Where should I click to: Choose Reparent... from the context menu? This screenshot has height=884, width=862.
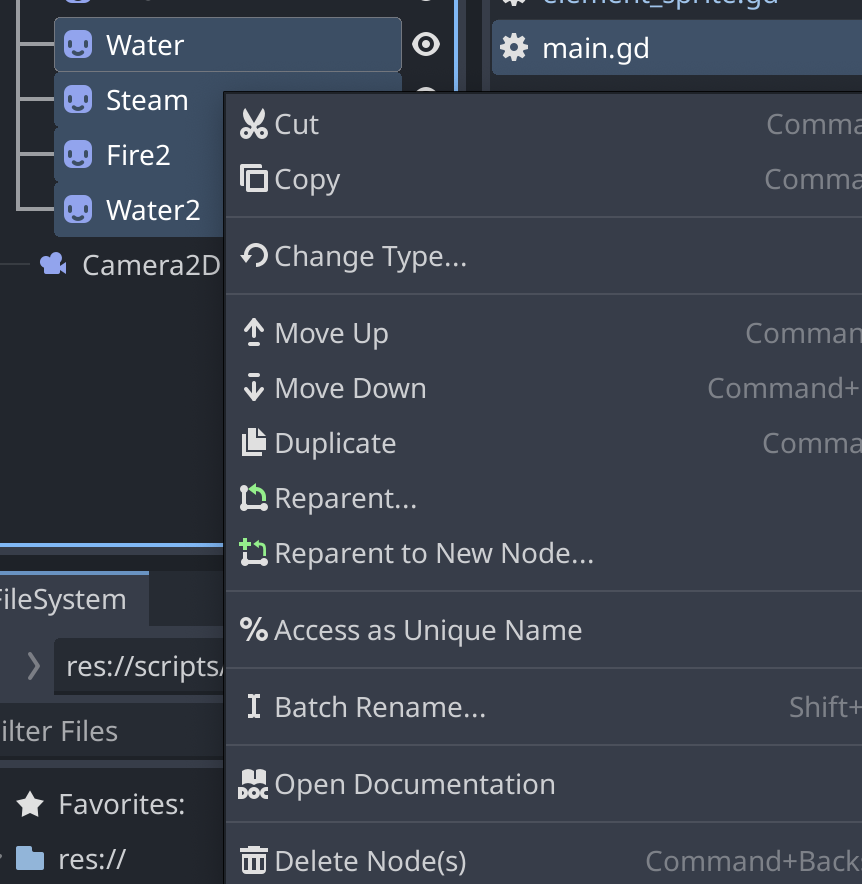[345, 498]
